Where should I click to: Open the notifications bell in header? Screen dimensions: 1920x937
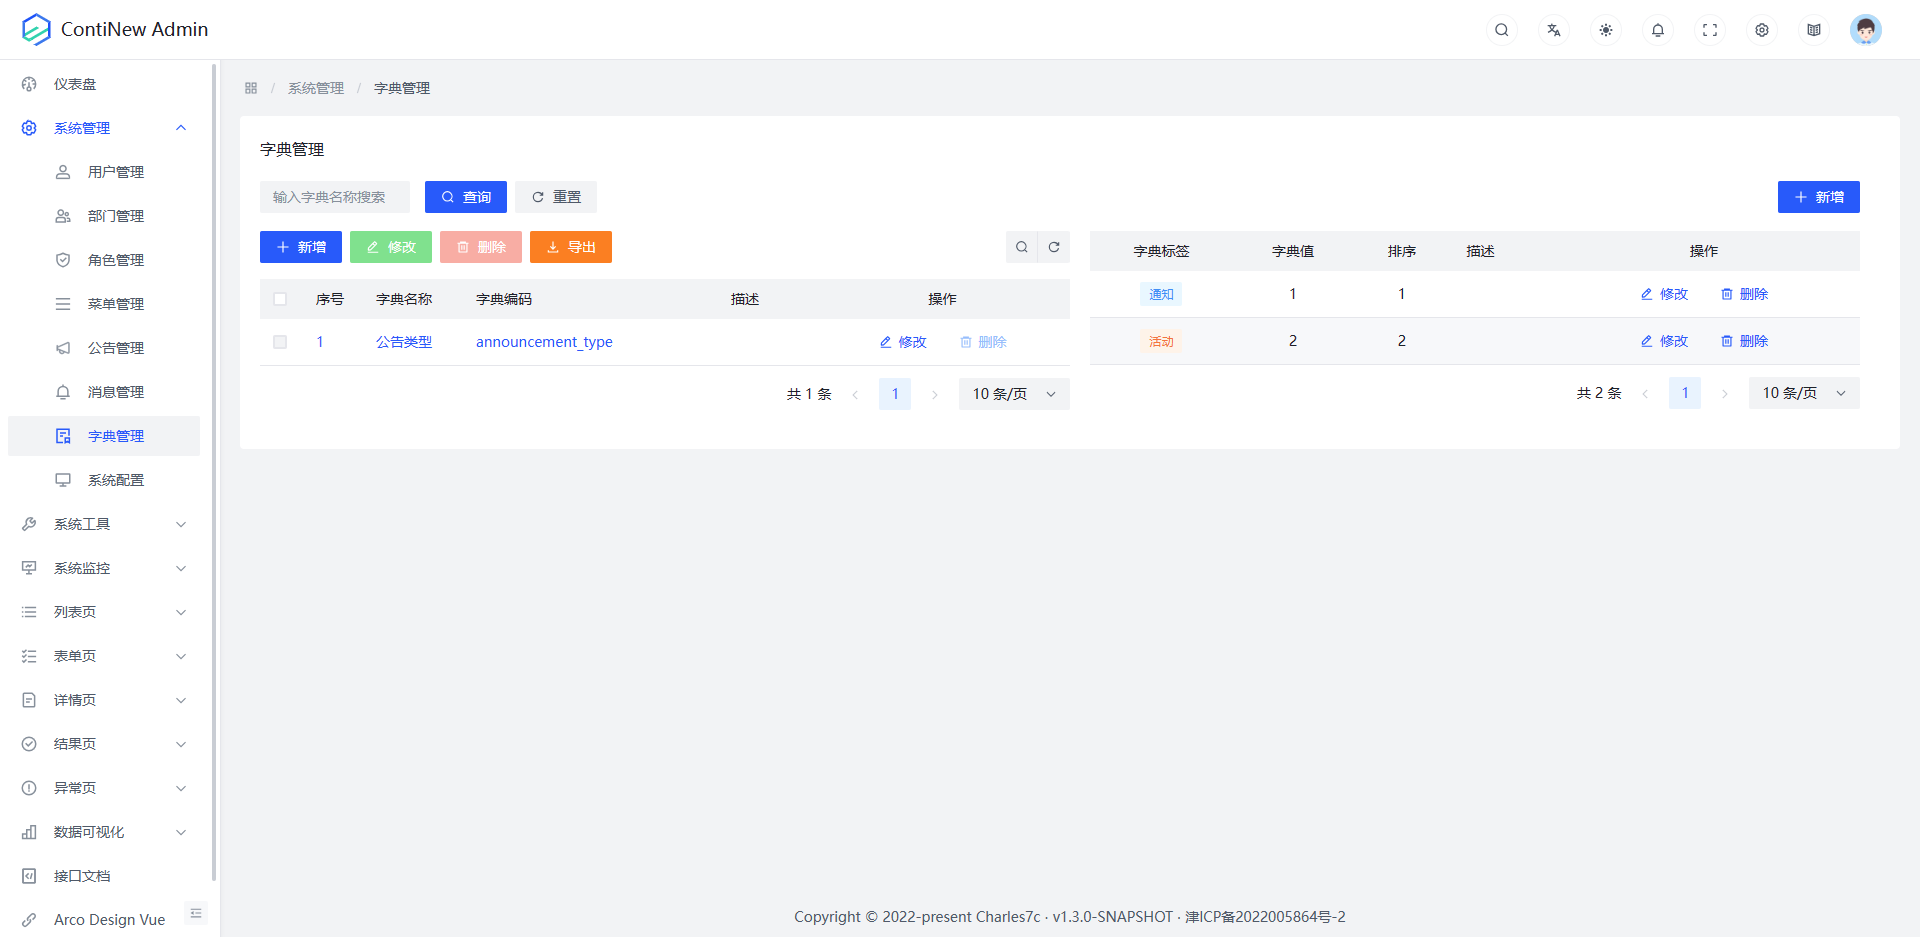pos(1657,30)
